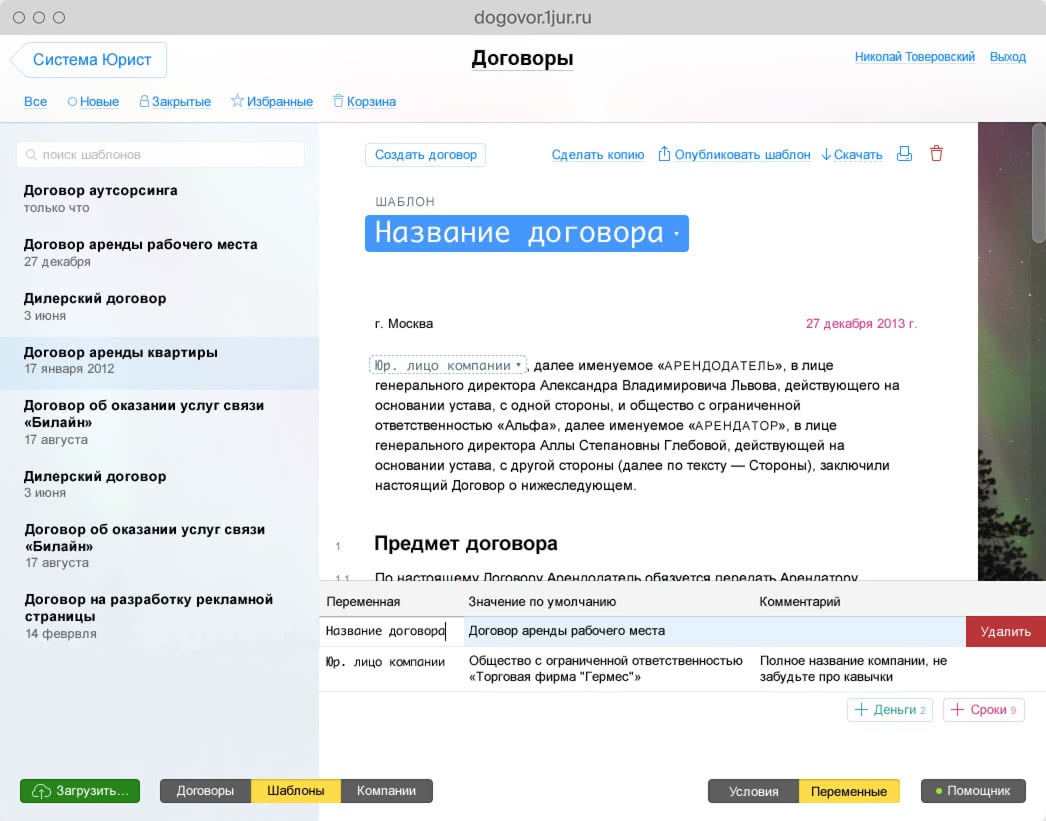Select the Все filter tab

pos(35,102)
